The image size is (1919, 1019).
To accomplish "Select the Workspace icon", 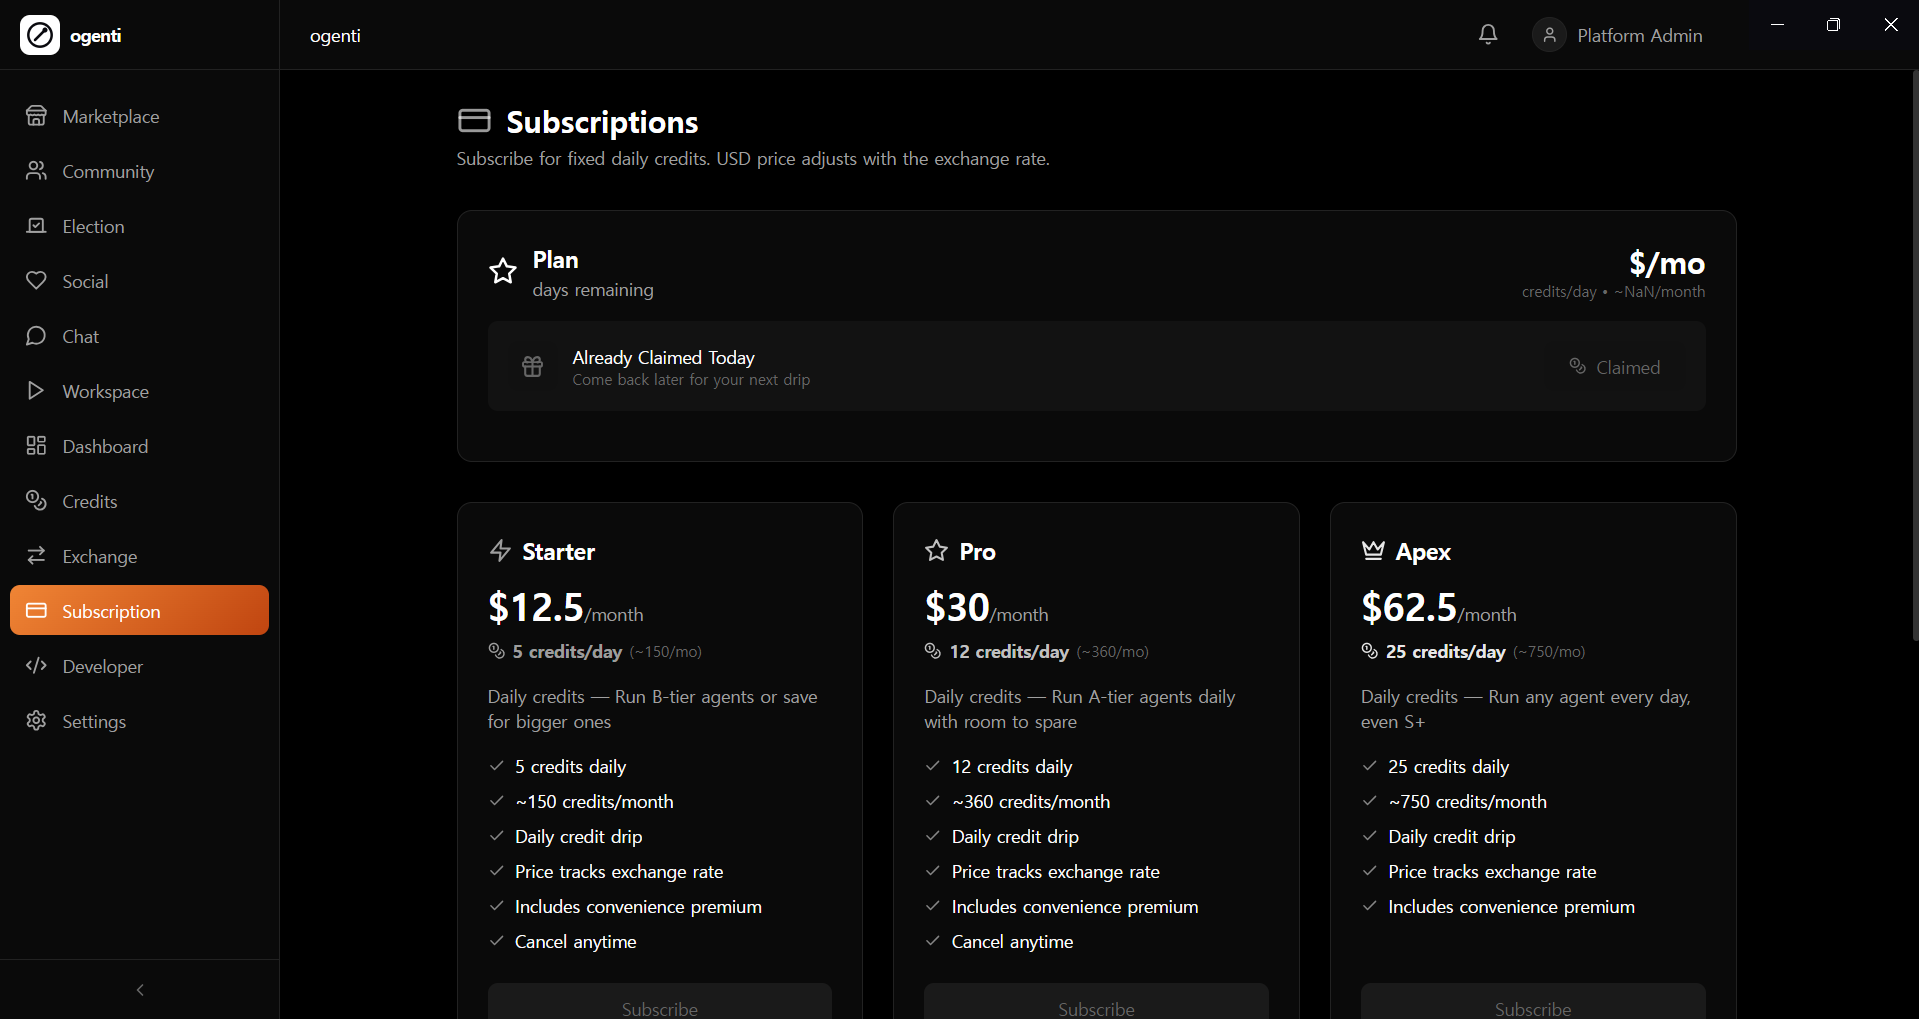I will pyautogui.click(x=36, y=391).
